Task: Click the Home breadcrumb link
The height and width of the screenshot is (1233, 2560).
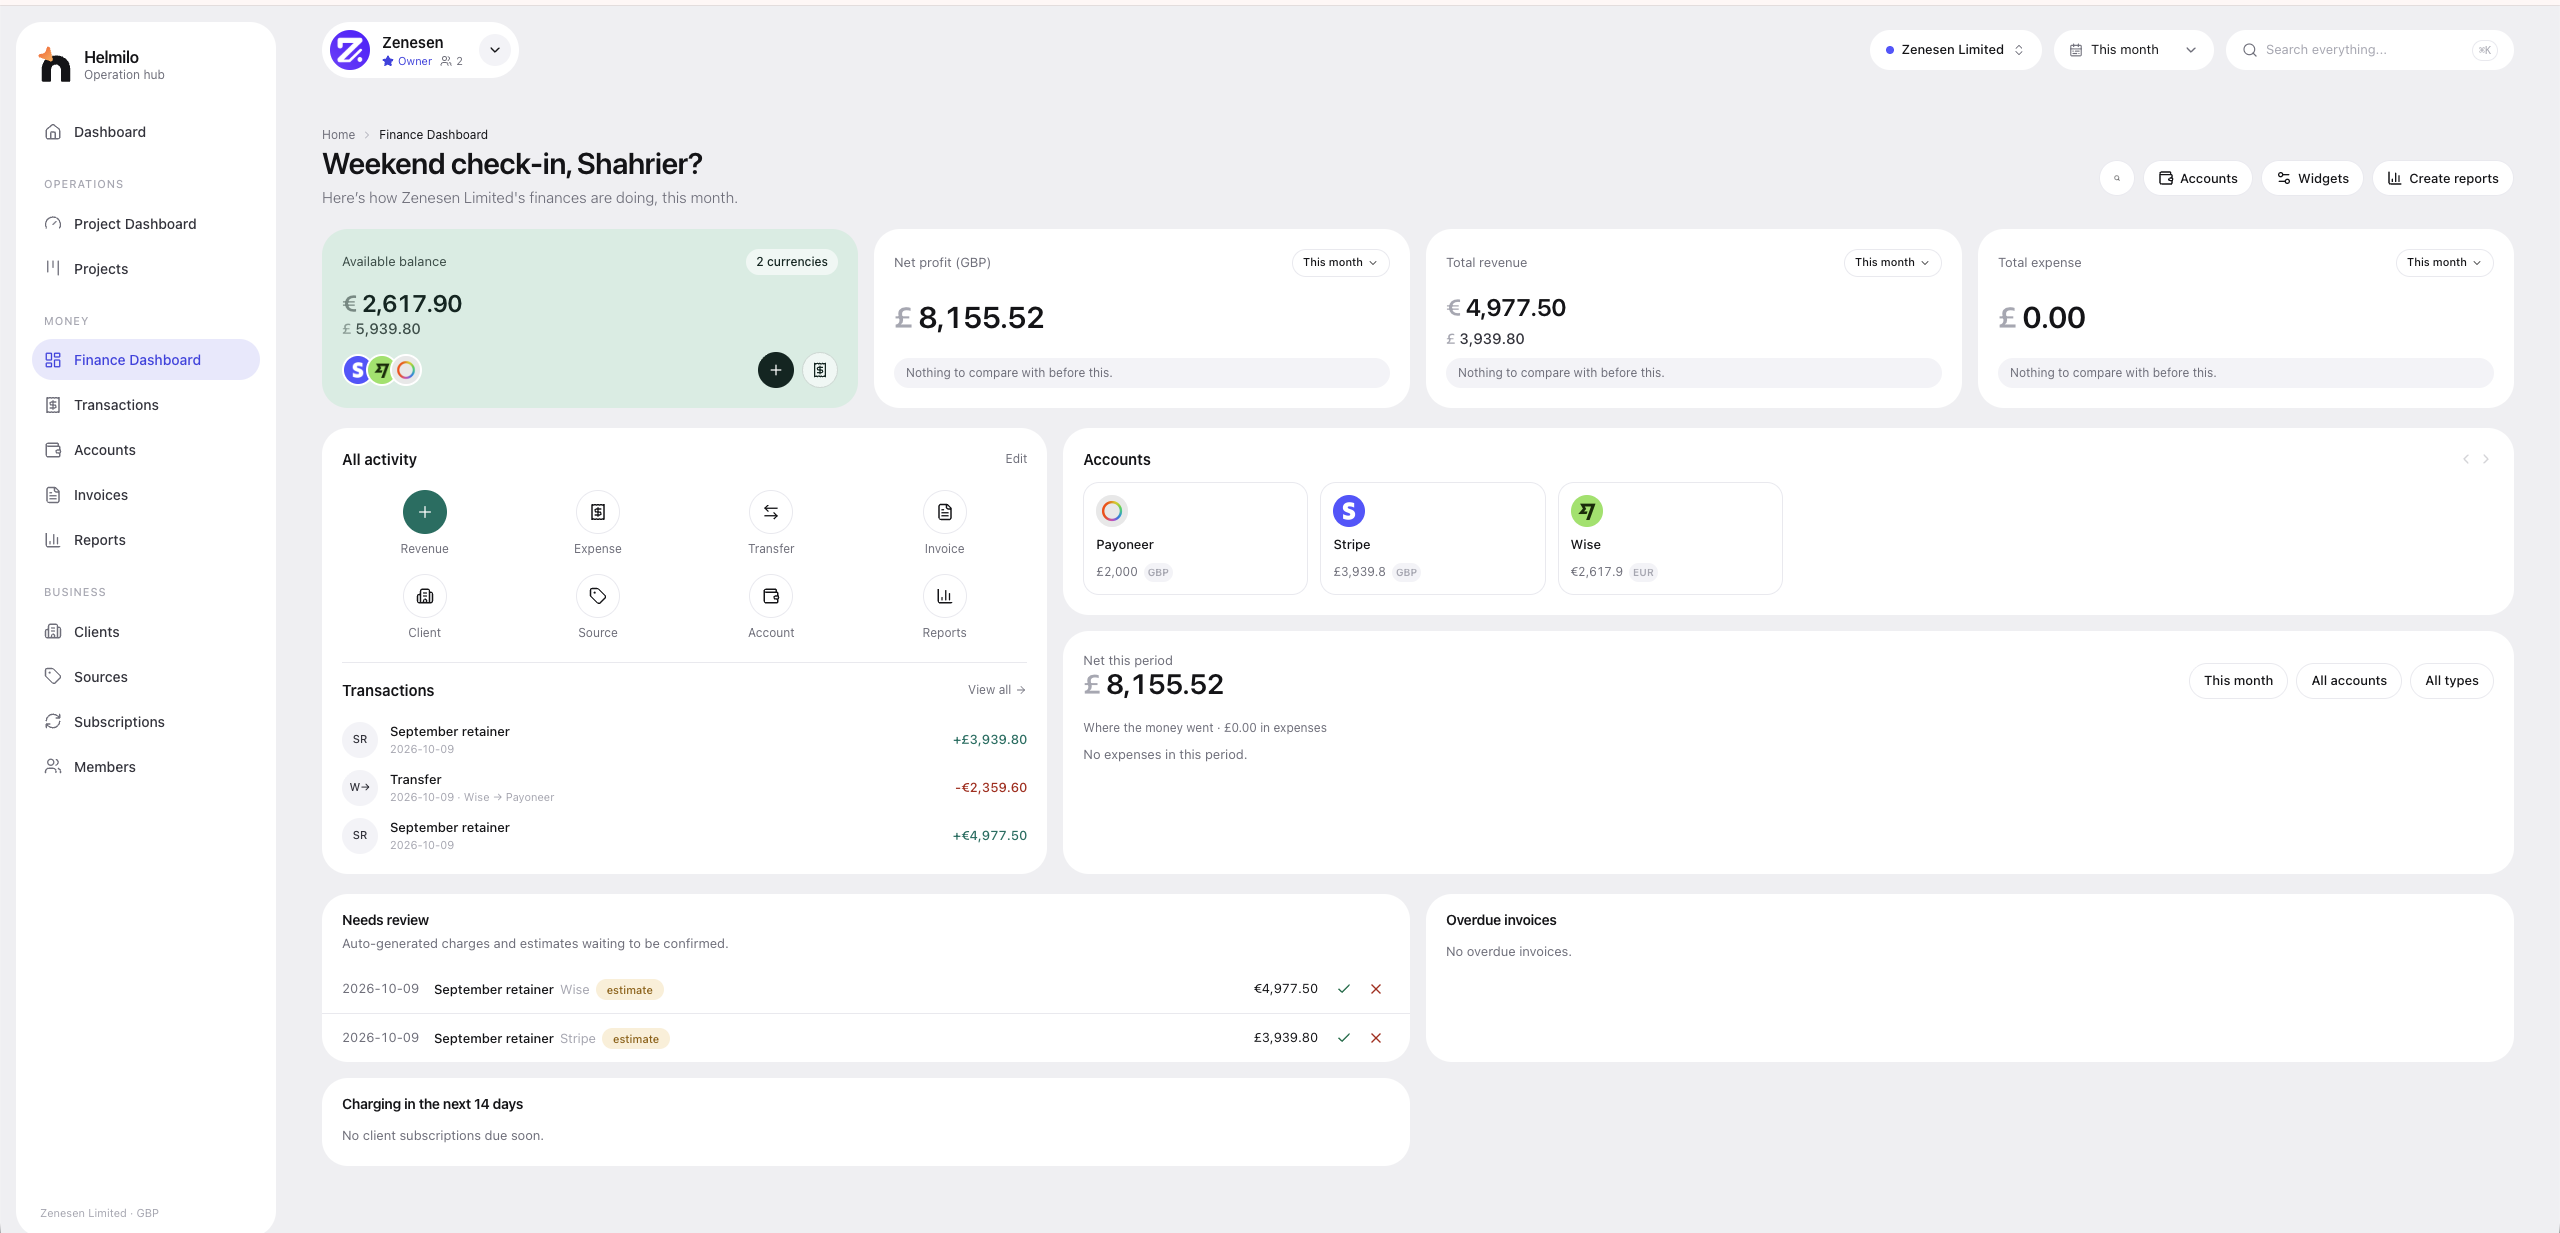Action: [338, 135]
